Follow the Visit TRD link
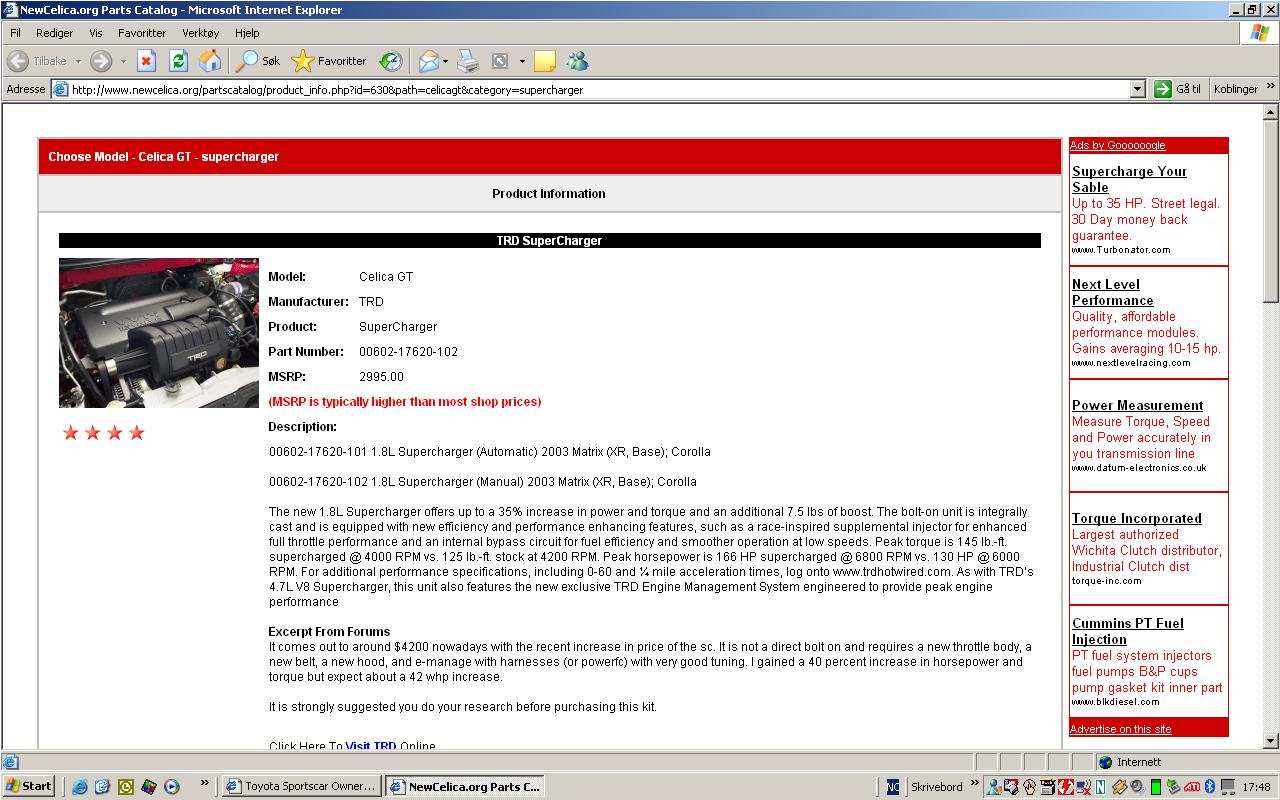The image size is (1280, 800). [x=371, y=746]
